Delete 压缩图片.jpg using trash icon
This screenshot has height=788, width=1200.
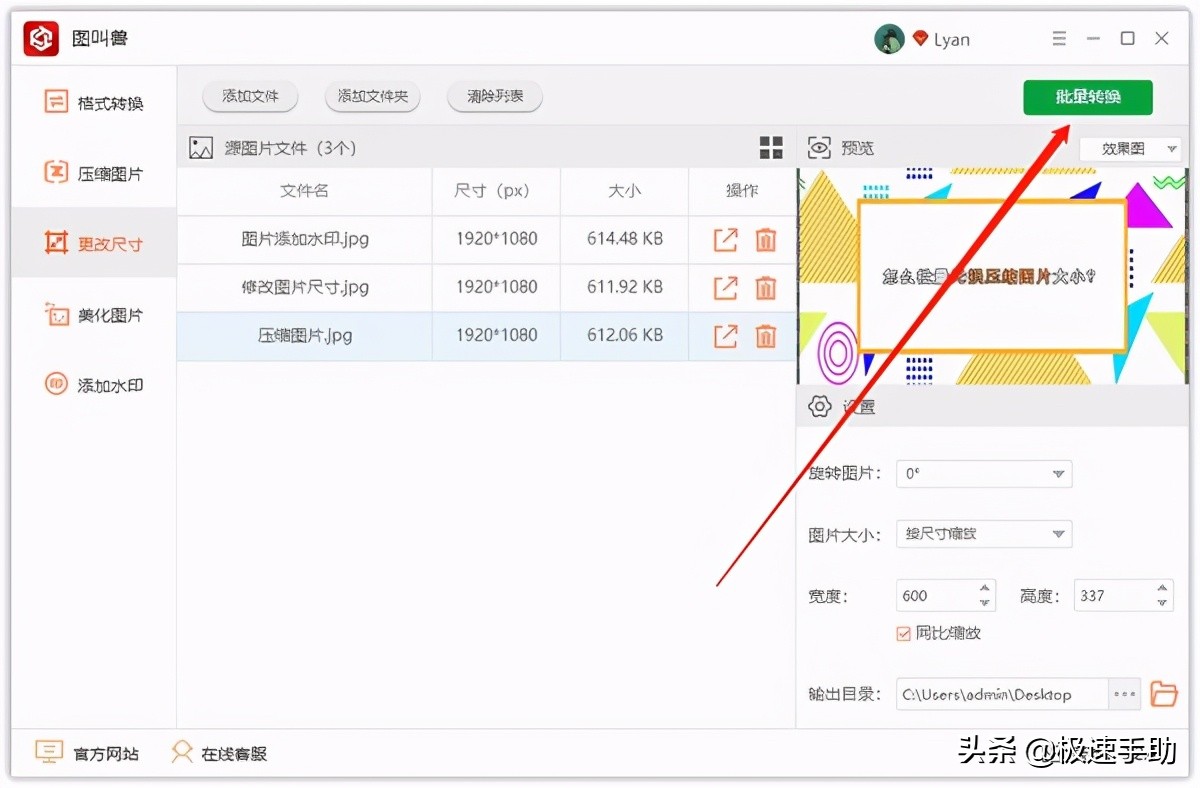pyautogui.click(x=765, y=336)
